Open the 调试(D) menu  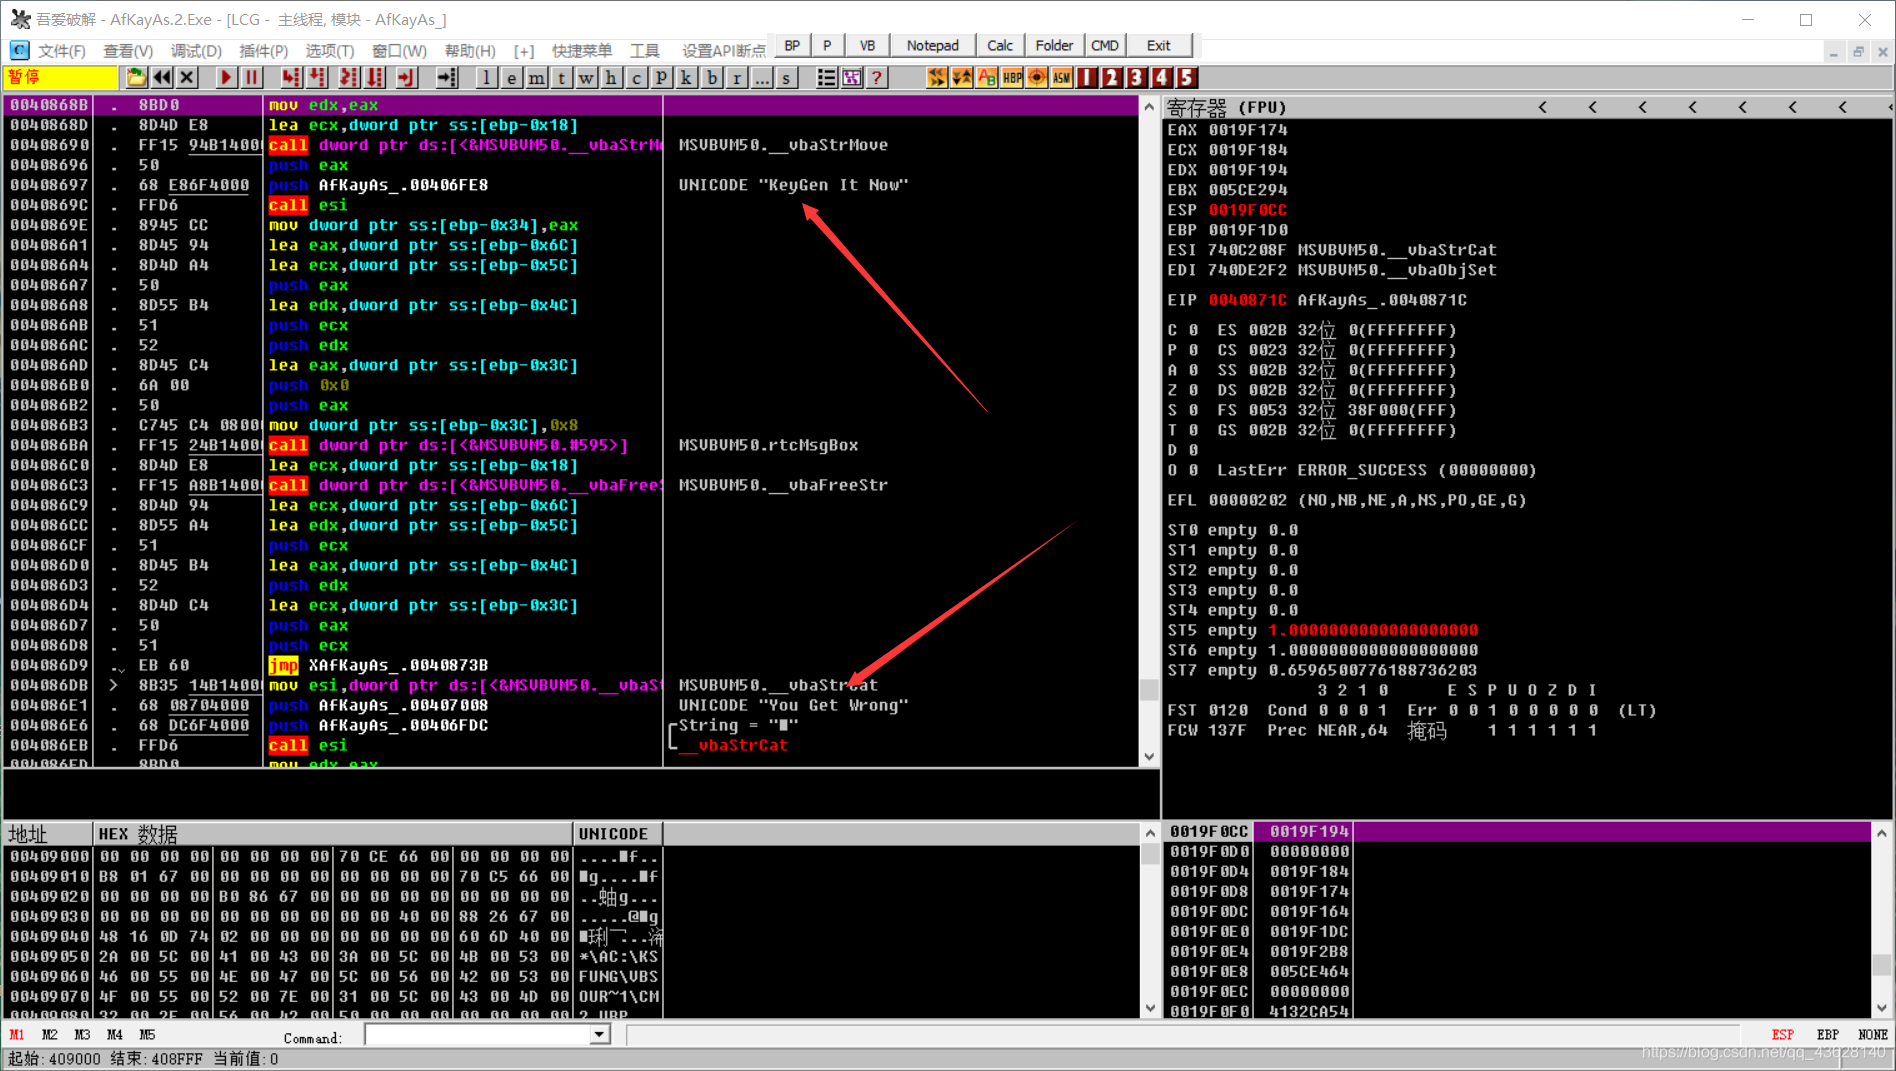196,50
